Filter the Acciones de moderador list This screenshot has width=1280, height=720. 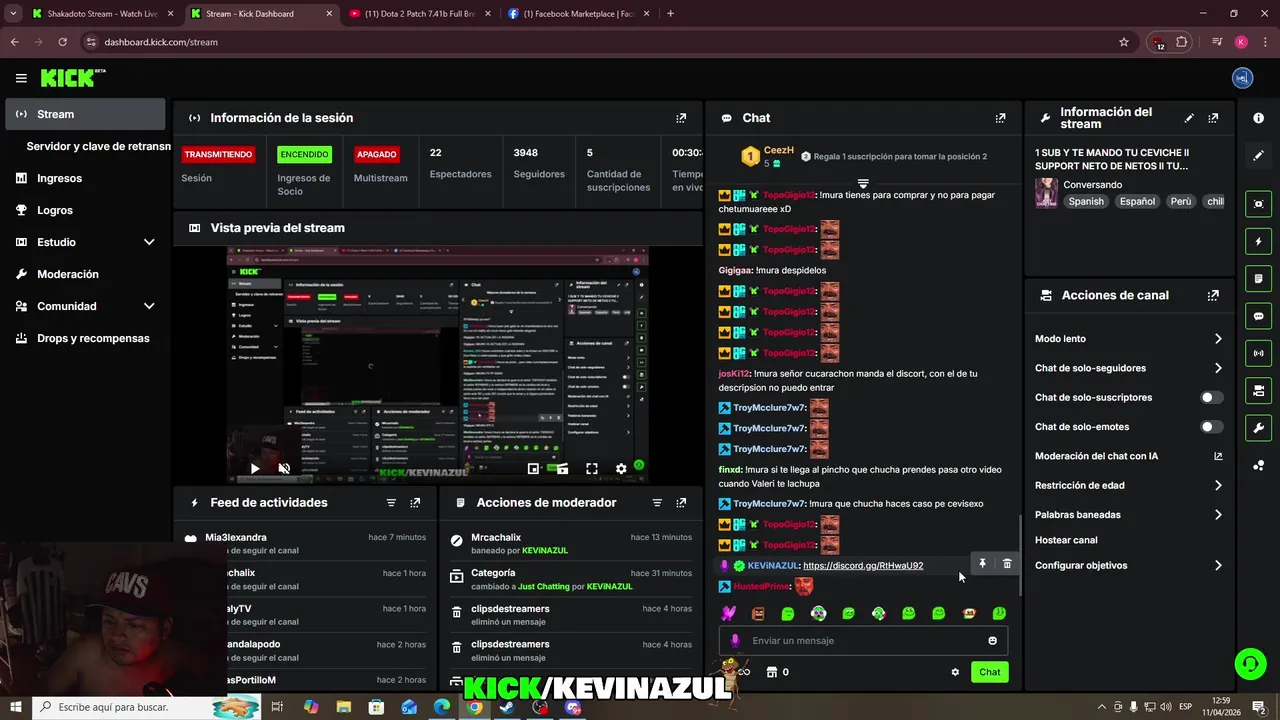tap(657, 503)
